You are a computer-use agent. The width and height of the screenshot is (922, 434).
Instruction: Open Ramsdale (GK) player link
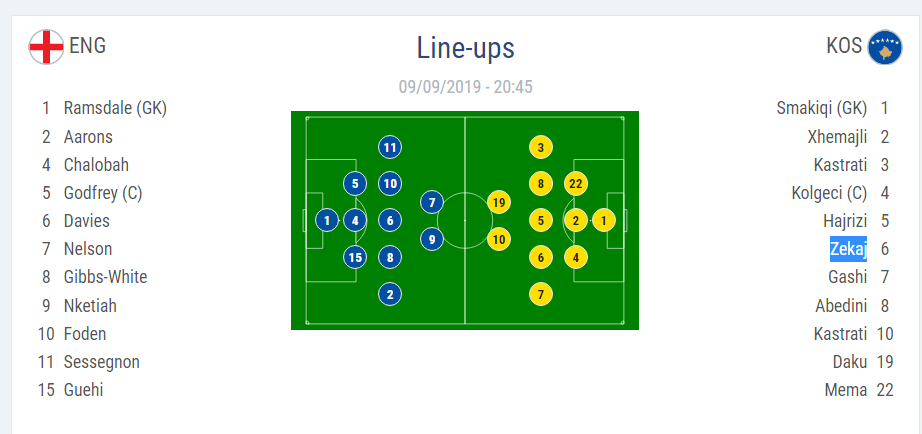pyautogui.click(x=114, y=108)
